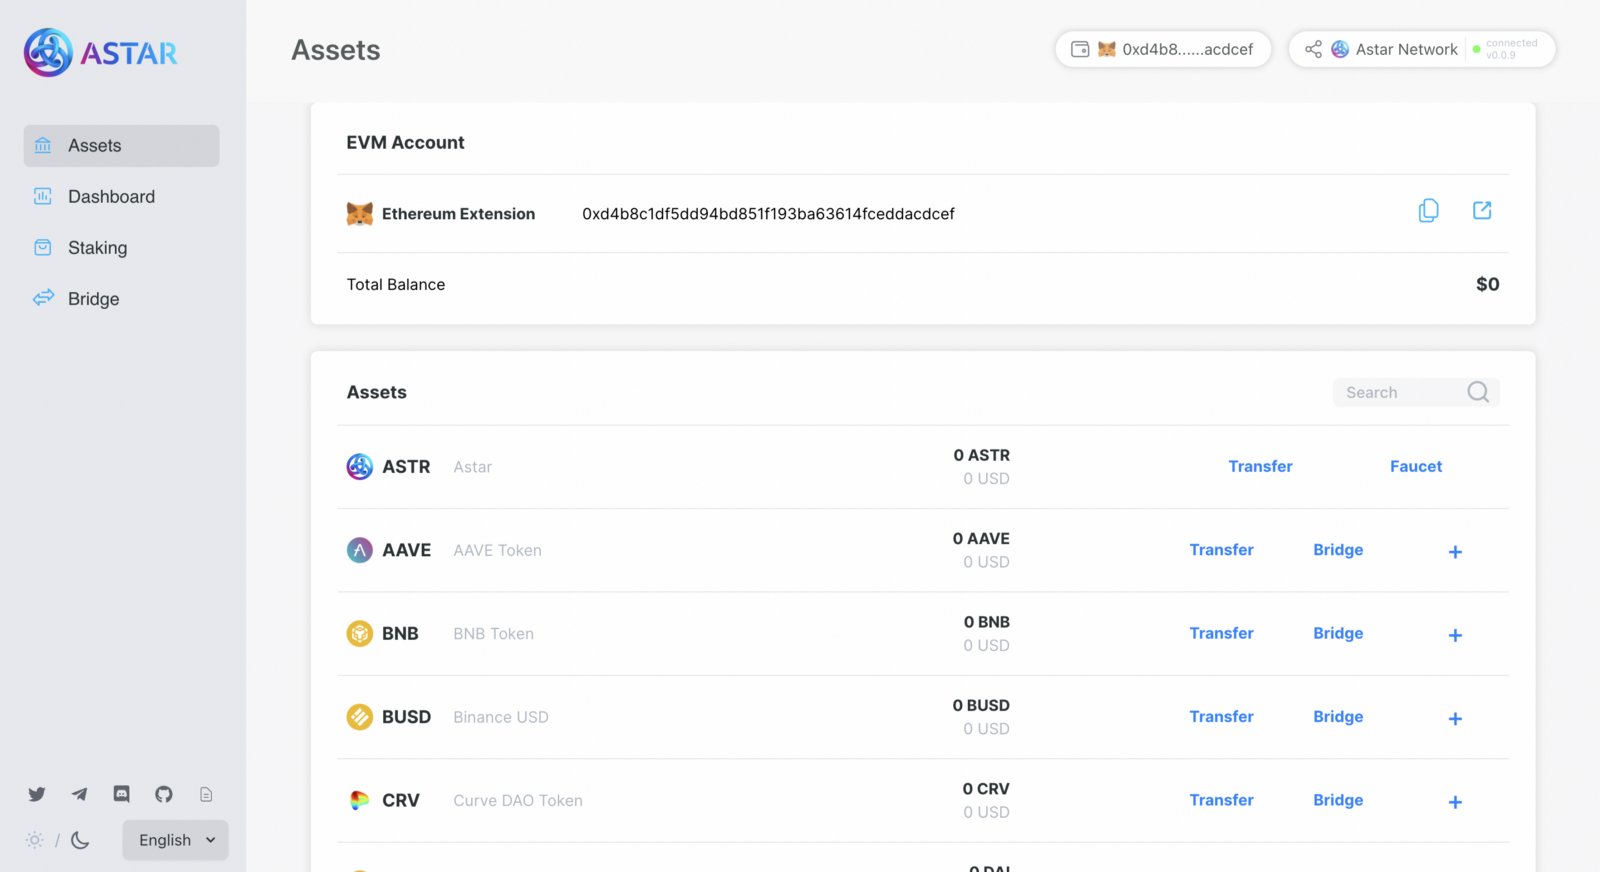The width and height of the screenshot is (1600, 872).
Task: Focus the Assets search field
Action: click(1416, 392)
